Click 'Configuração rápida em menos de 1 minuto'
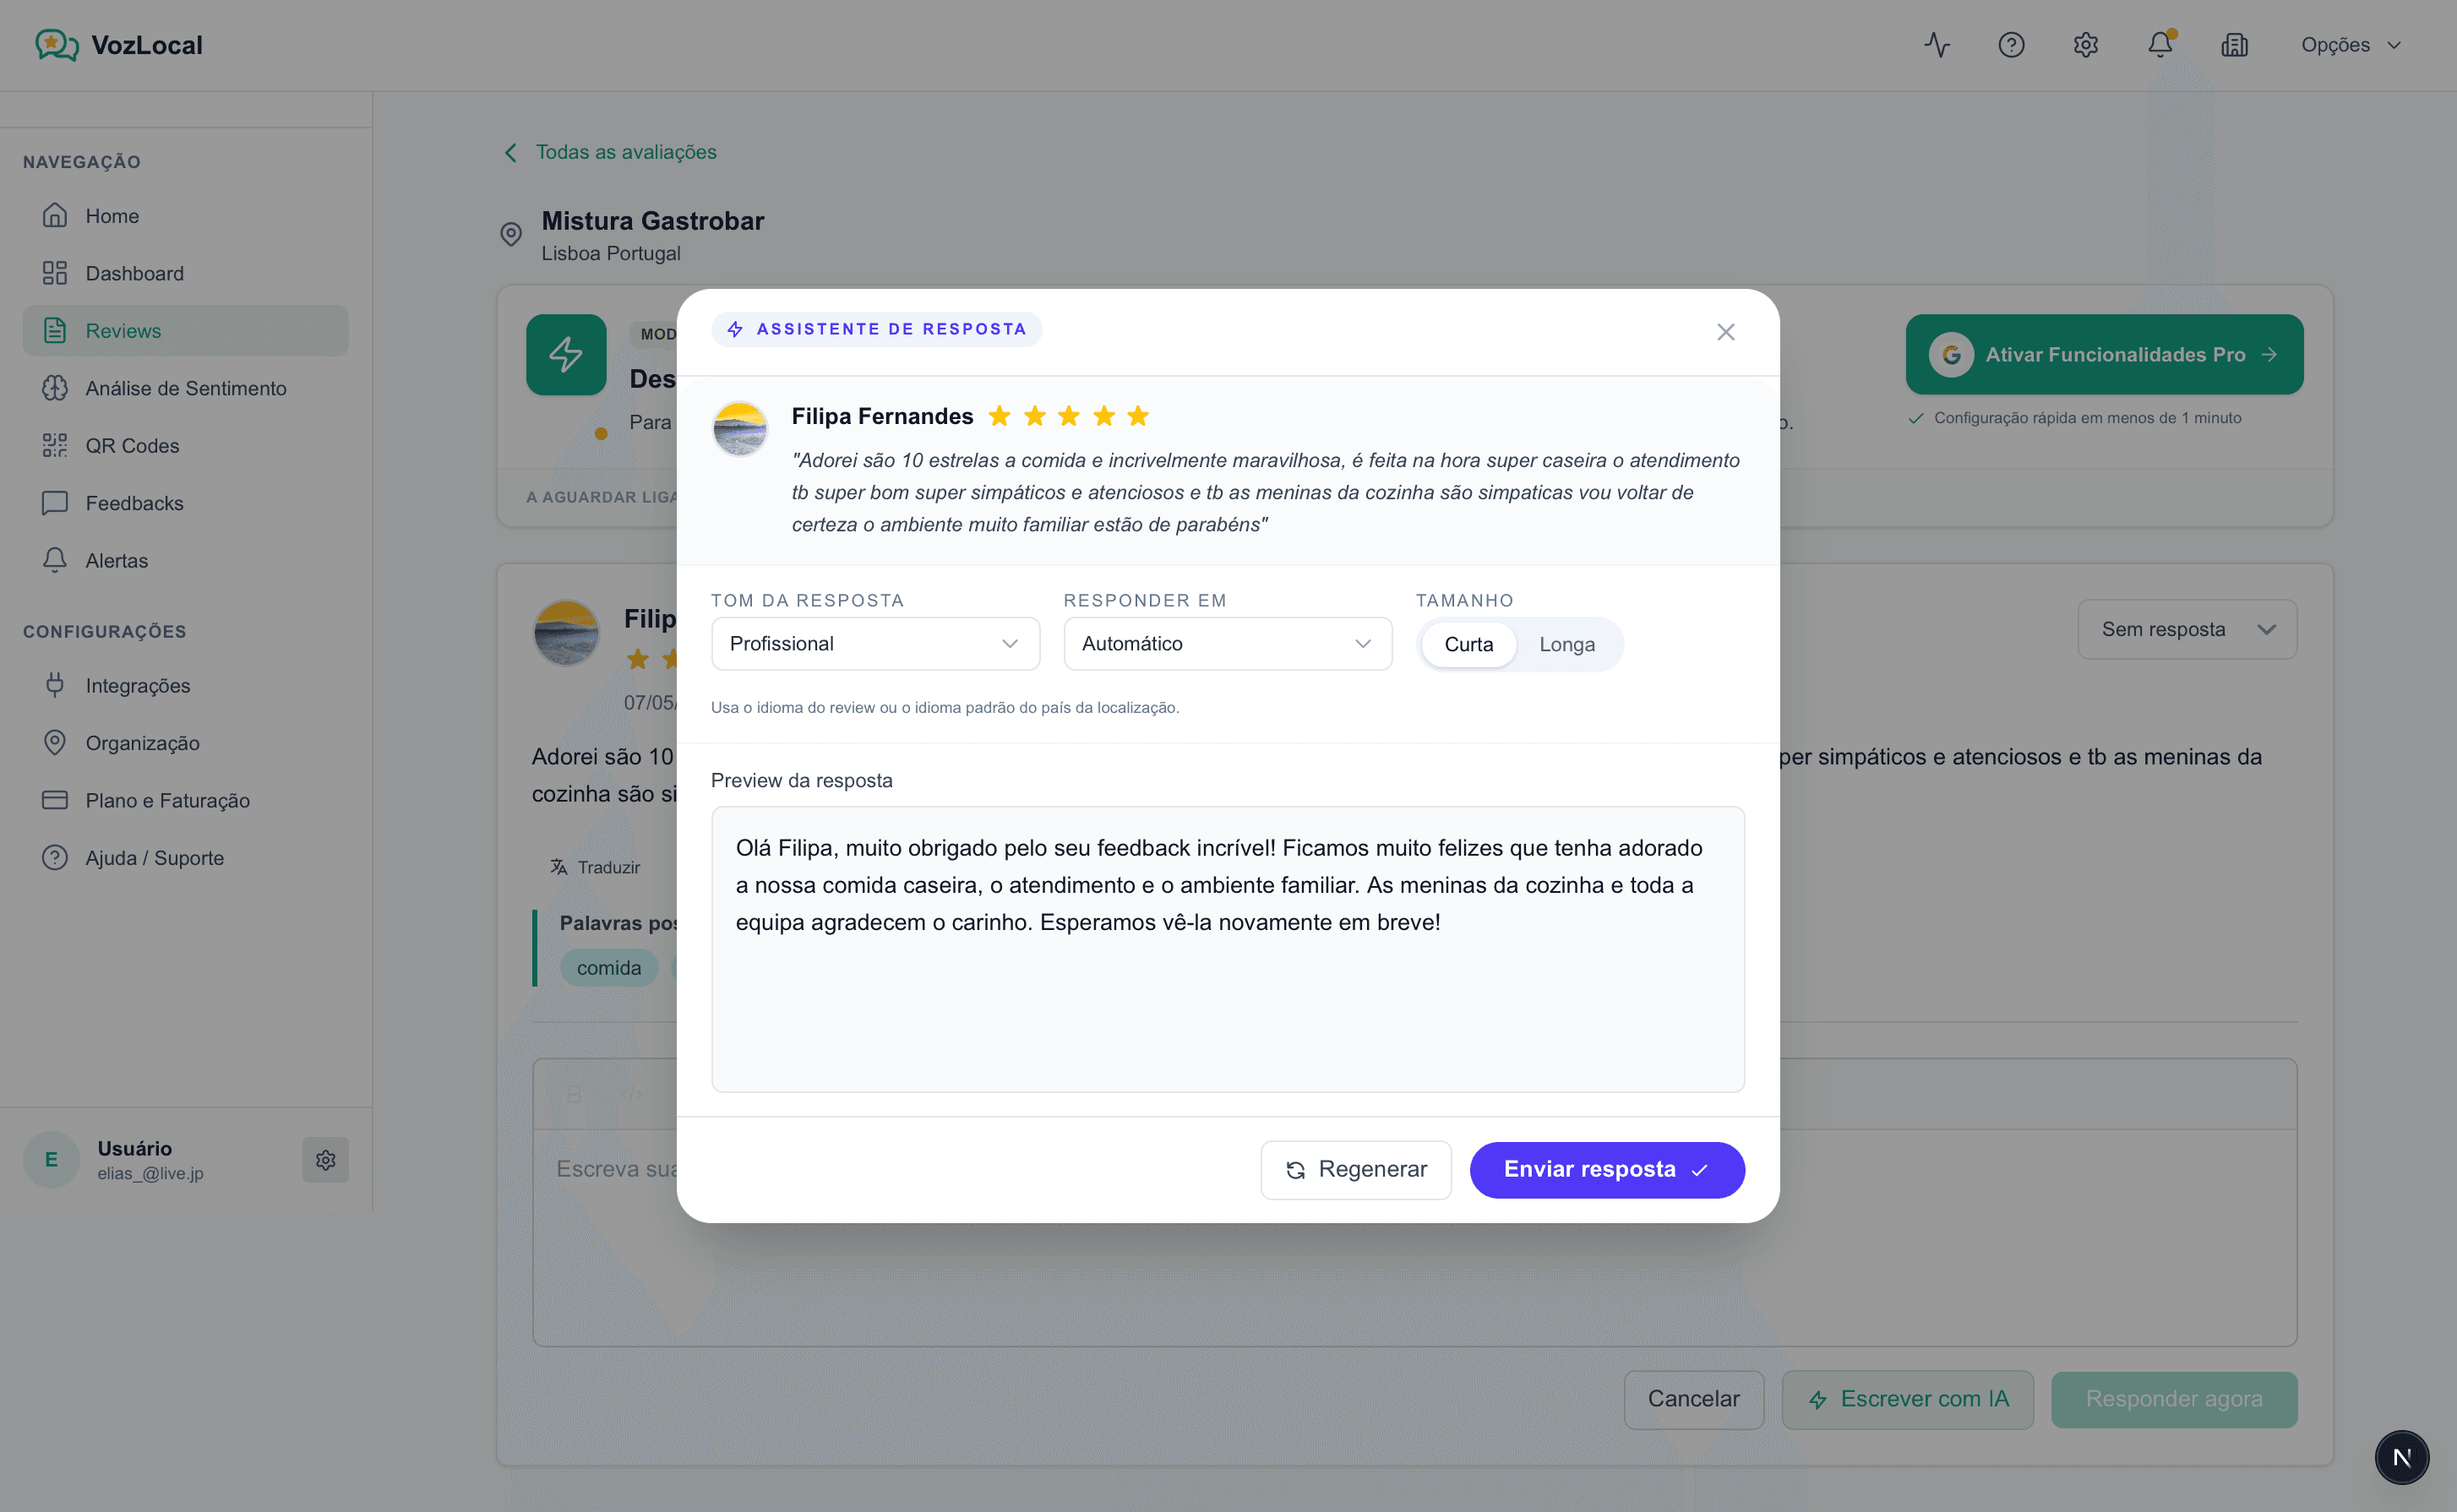2457x1512 pixels. click(x=2087, y=418)
